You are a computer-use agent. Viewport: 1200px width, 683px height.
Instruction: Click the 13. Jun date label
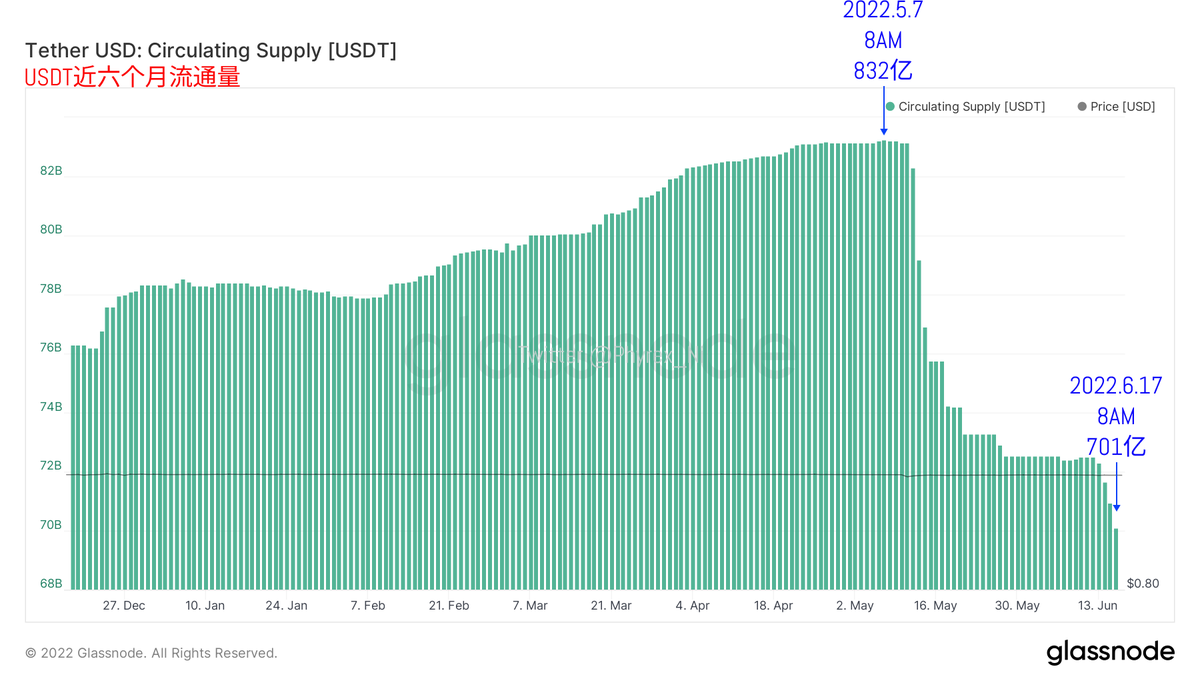pyautogui.click(x=1098, y=606)
